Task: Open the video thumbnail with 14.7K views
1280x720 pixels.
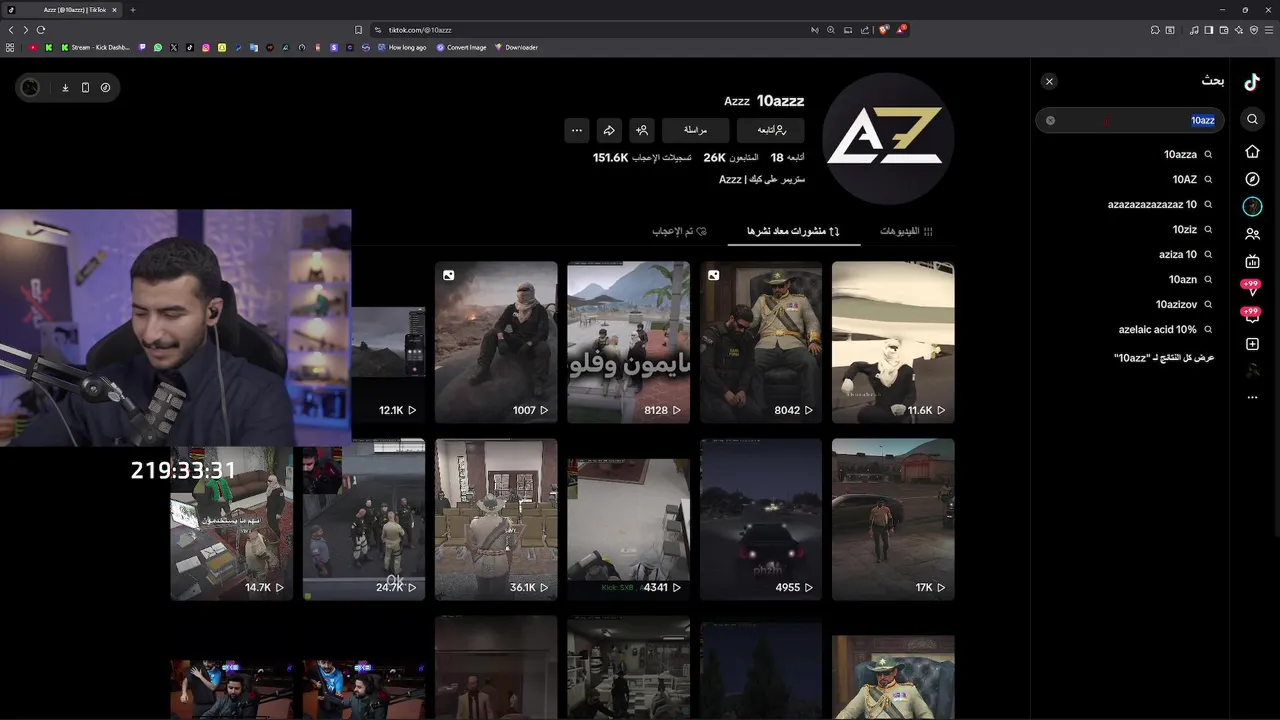Action: click(231, 521)
